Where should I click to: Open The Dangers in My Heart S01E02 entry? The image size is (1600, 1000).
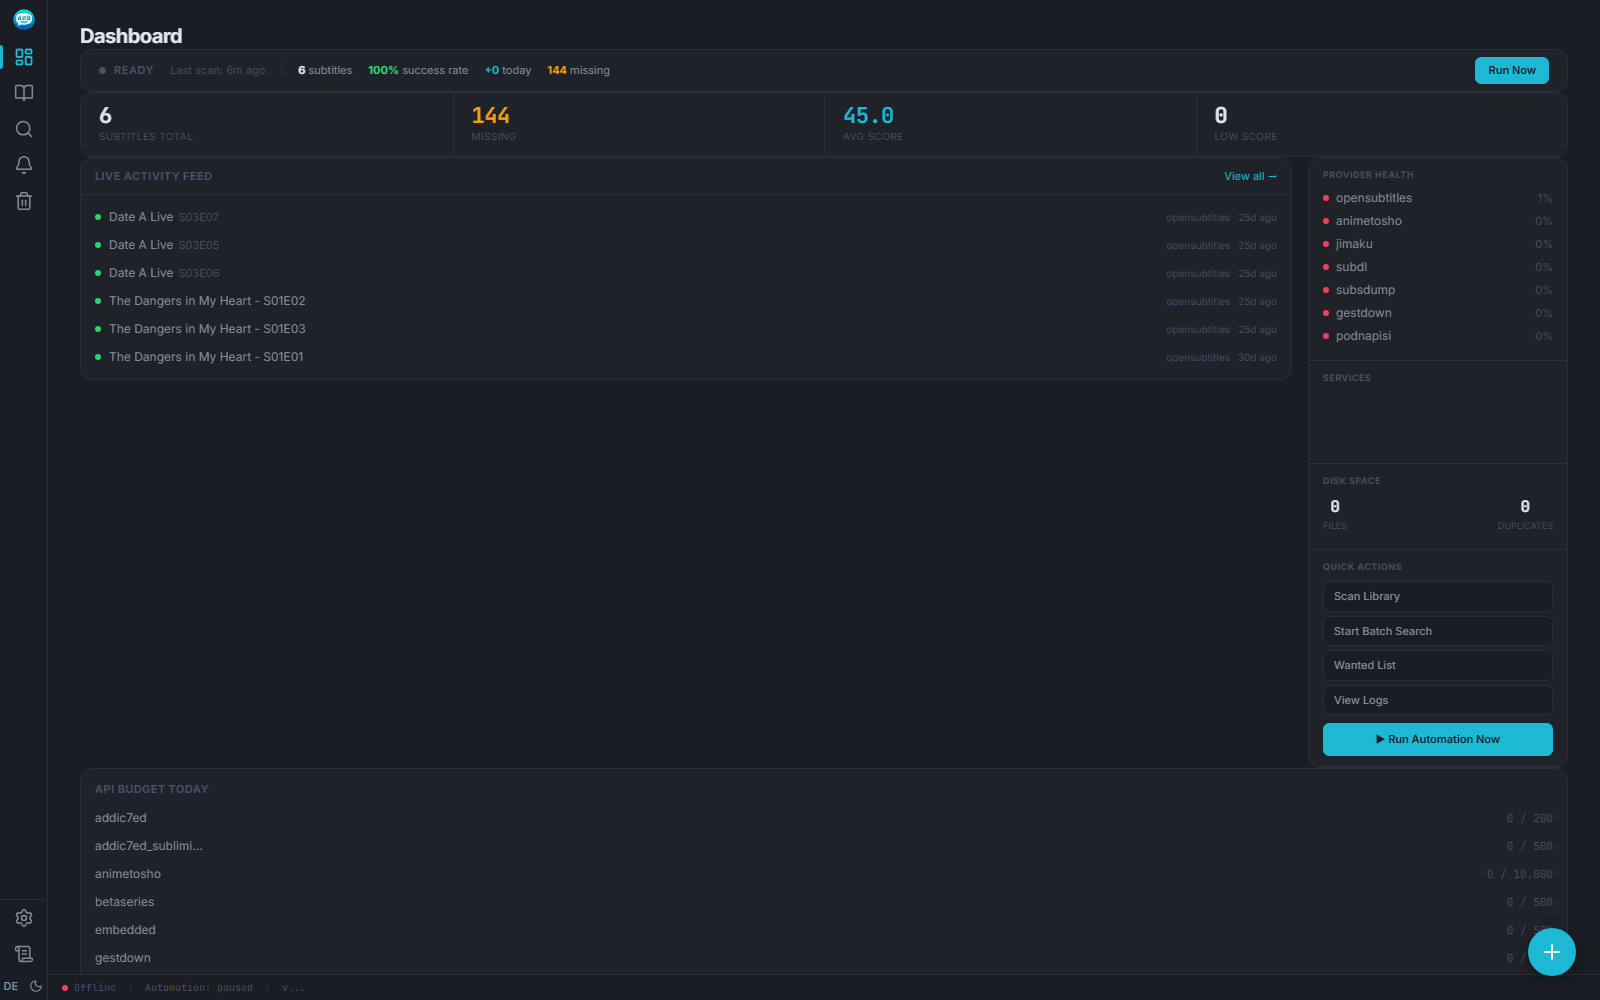(686, 301)
